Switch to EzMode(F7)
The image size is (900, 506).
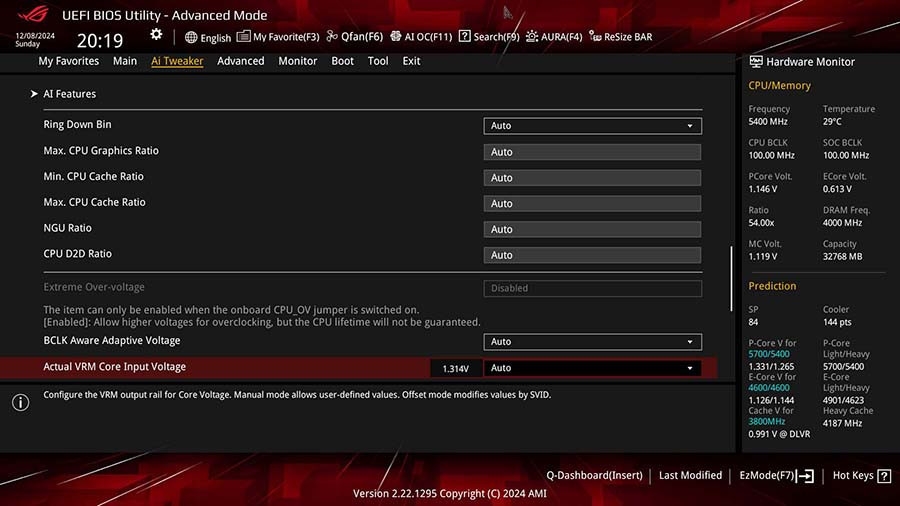click(x=766, y=476)
